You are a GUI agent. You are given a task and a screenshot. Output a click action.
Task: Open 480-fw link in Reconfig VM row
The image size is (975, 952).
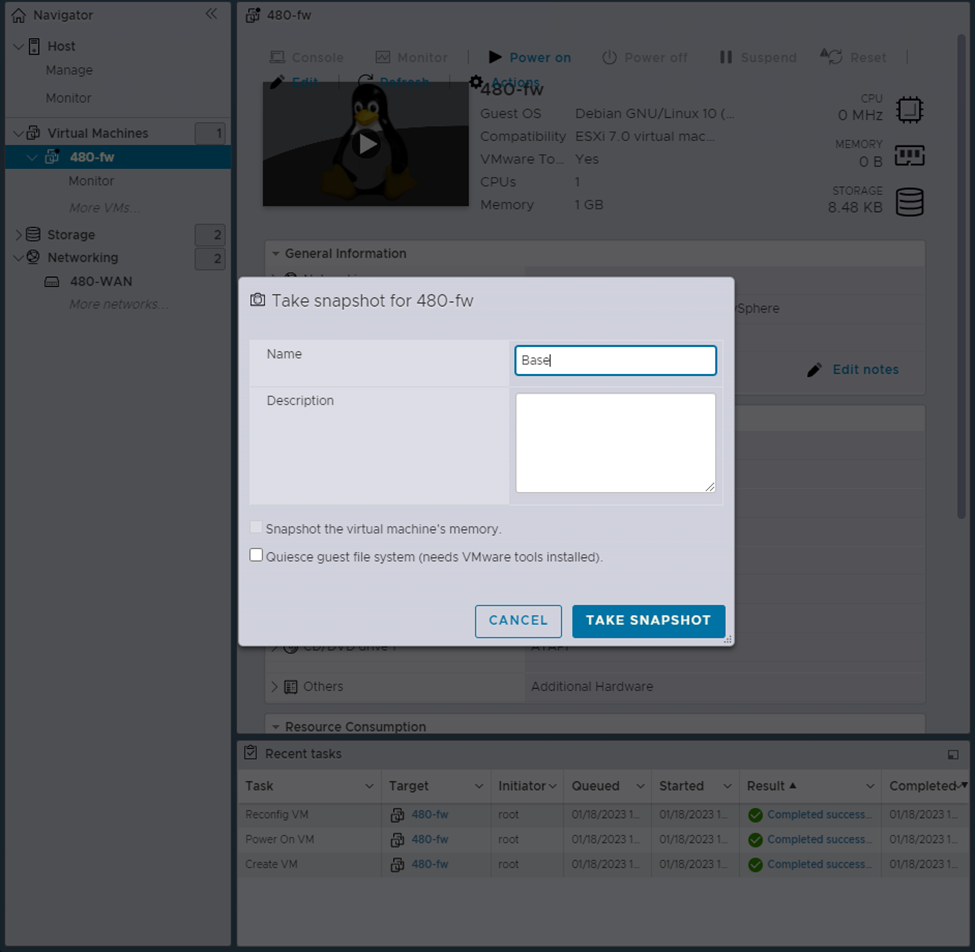point(430,815)
